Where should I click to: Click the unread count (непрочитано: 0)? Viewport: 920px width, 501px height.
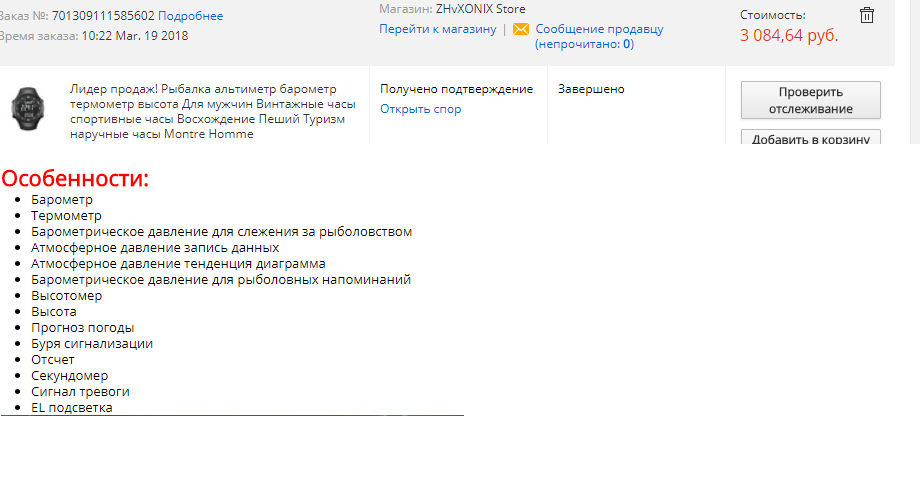(584, 44)
